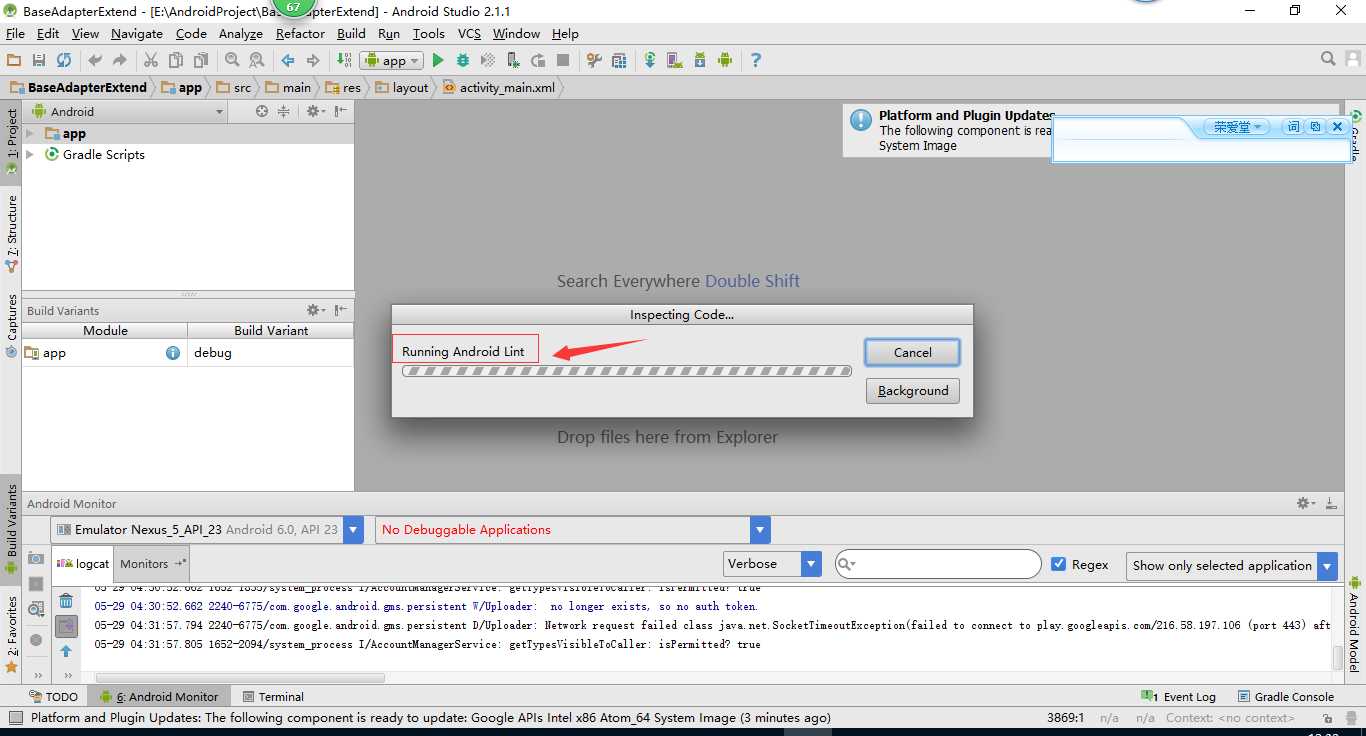The height and width of the screenshot is (736, 1366).
Task: Click the Undo arrow icon
Action: 95,61
